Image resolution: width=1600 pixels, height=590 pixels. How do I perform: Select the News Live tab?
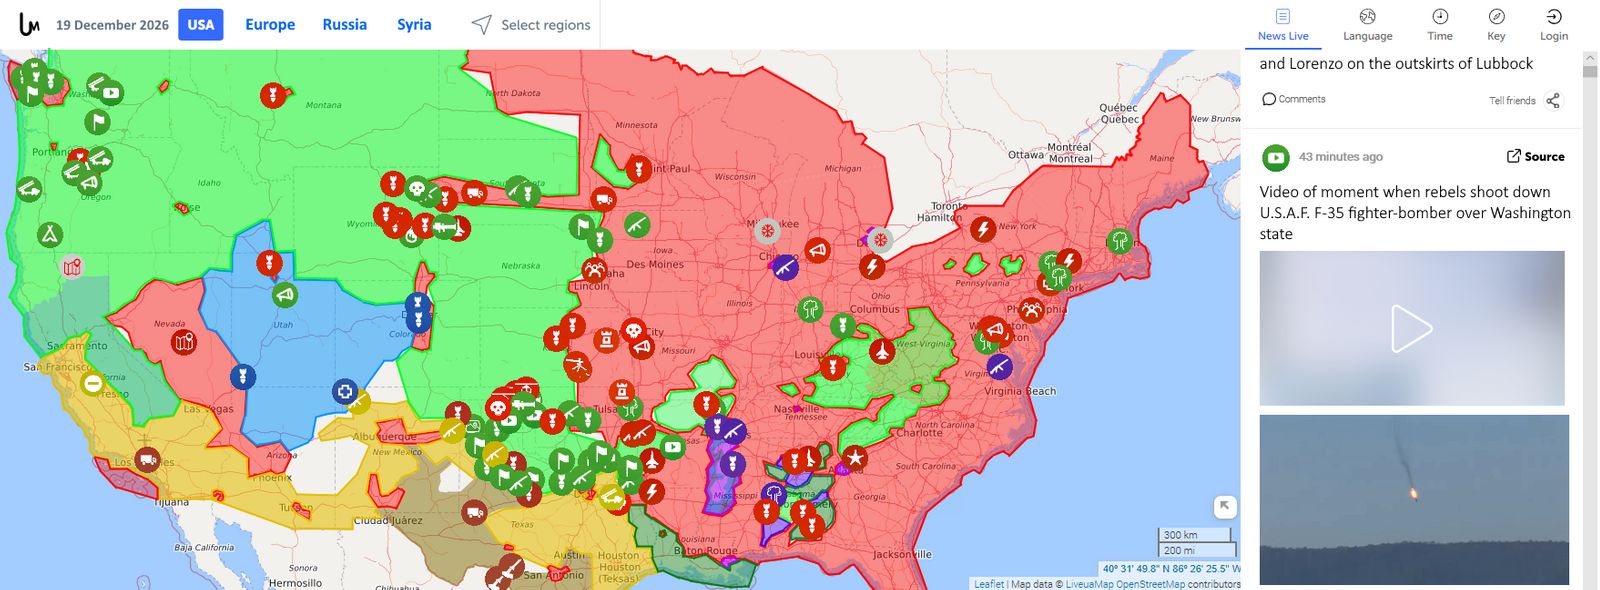pos(1283,25)
